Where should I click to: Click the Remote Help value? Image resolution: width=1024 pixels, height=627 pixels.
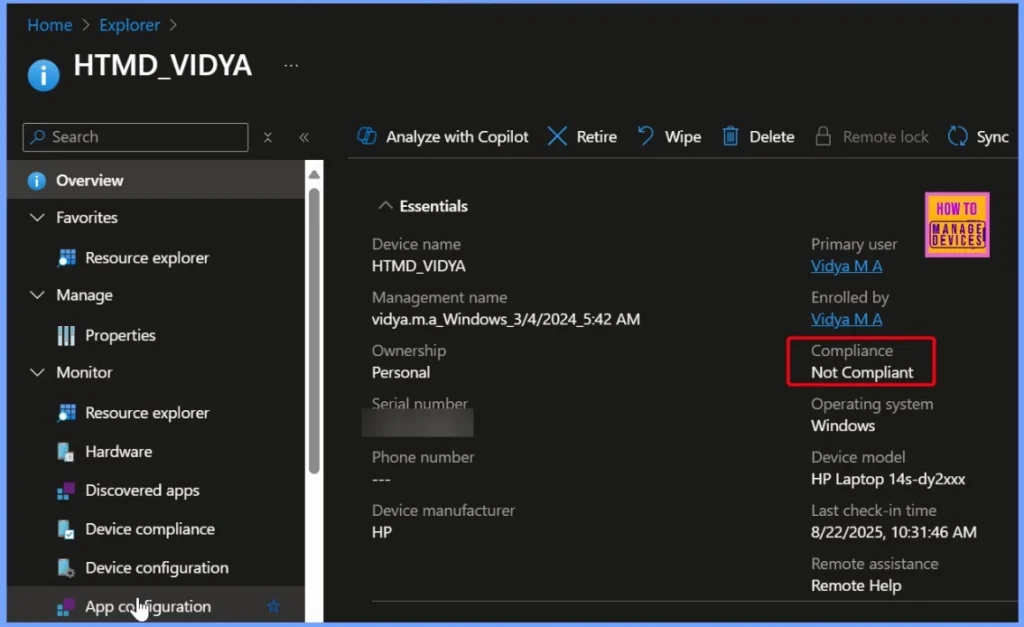coord(856,586)
